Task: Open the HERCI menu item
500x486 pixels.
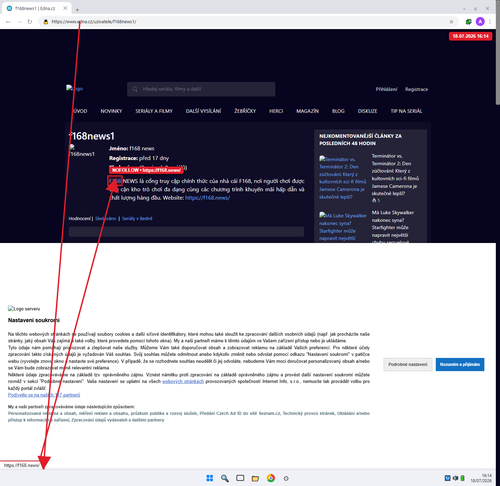Action: point(276,111)
